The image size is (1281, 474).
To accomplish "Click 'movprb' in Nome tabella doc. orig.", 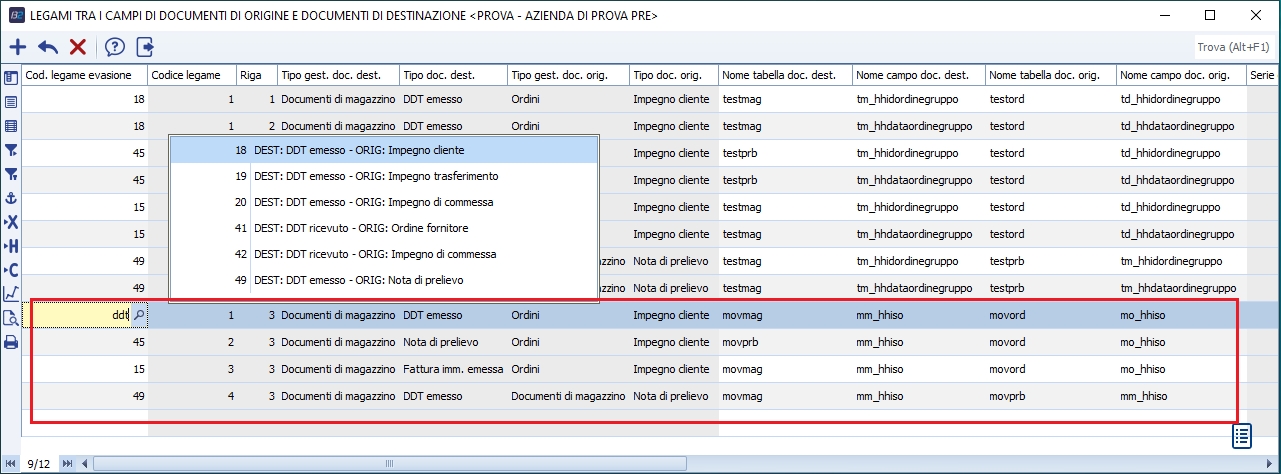I will click(1050, 396).
